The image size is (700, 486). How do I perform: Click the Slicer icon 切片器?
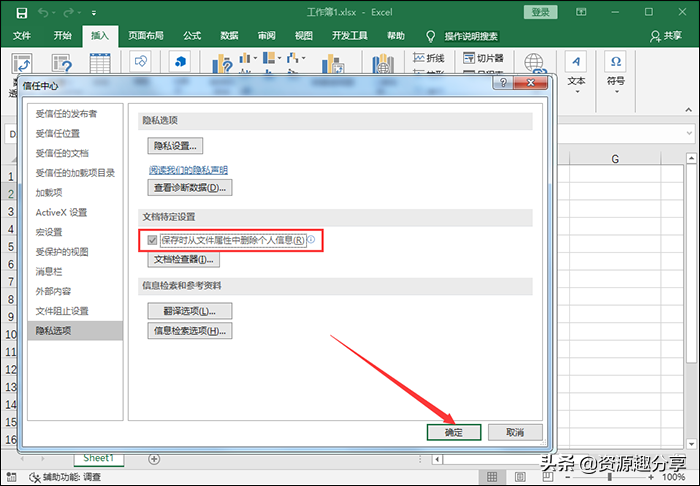[483, 58]
